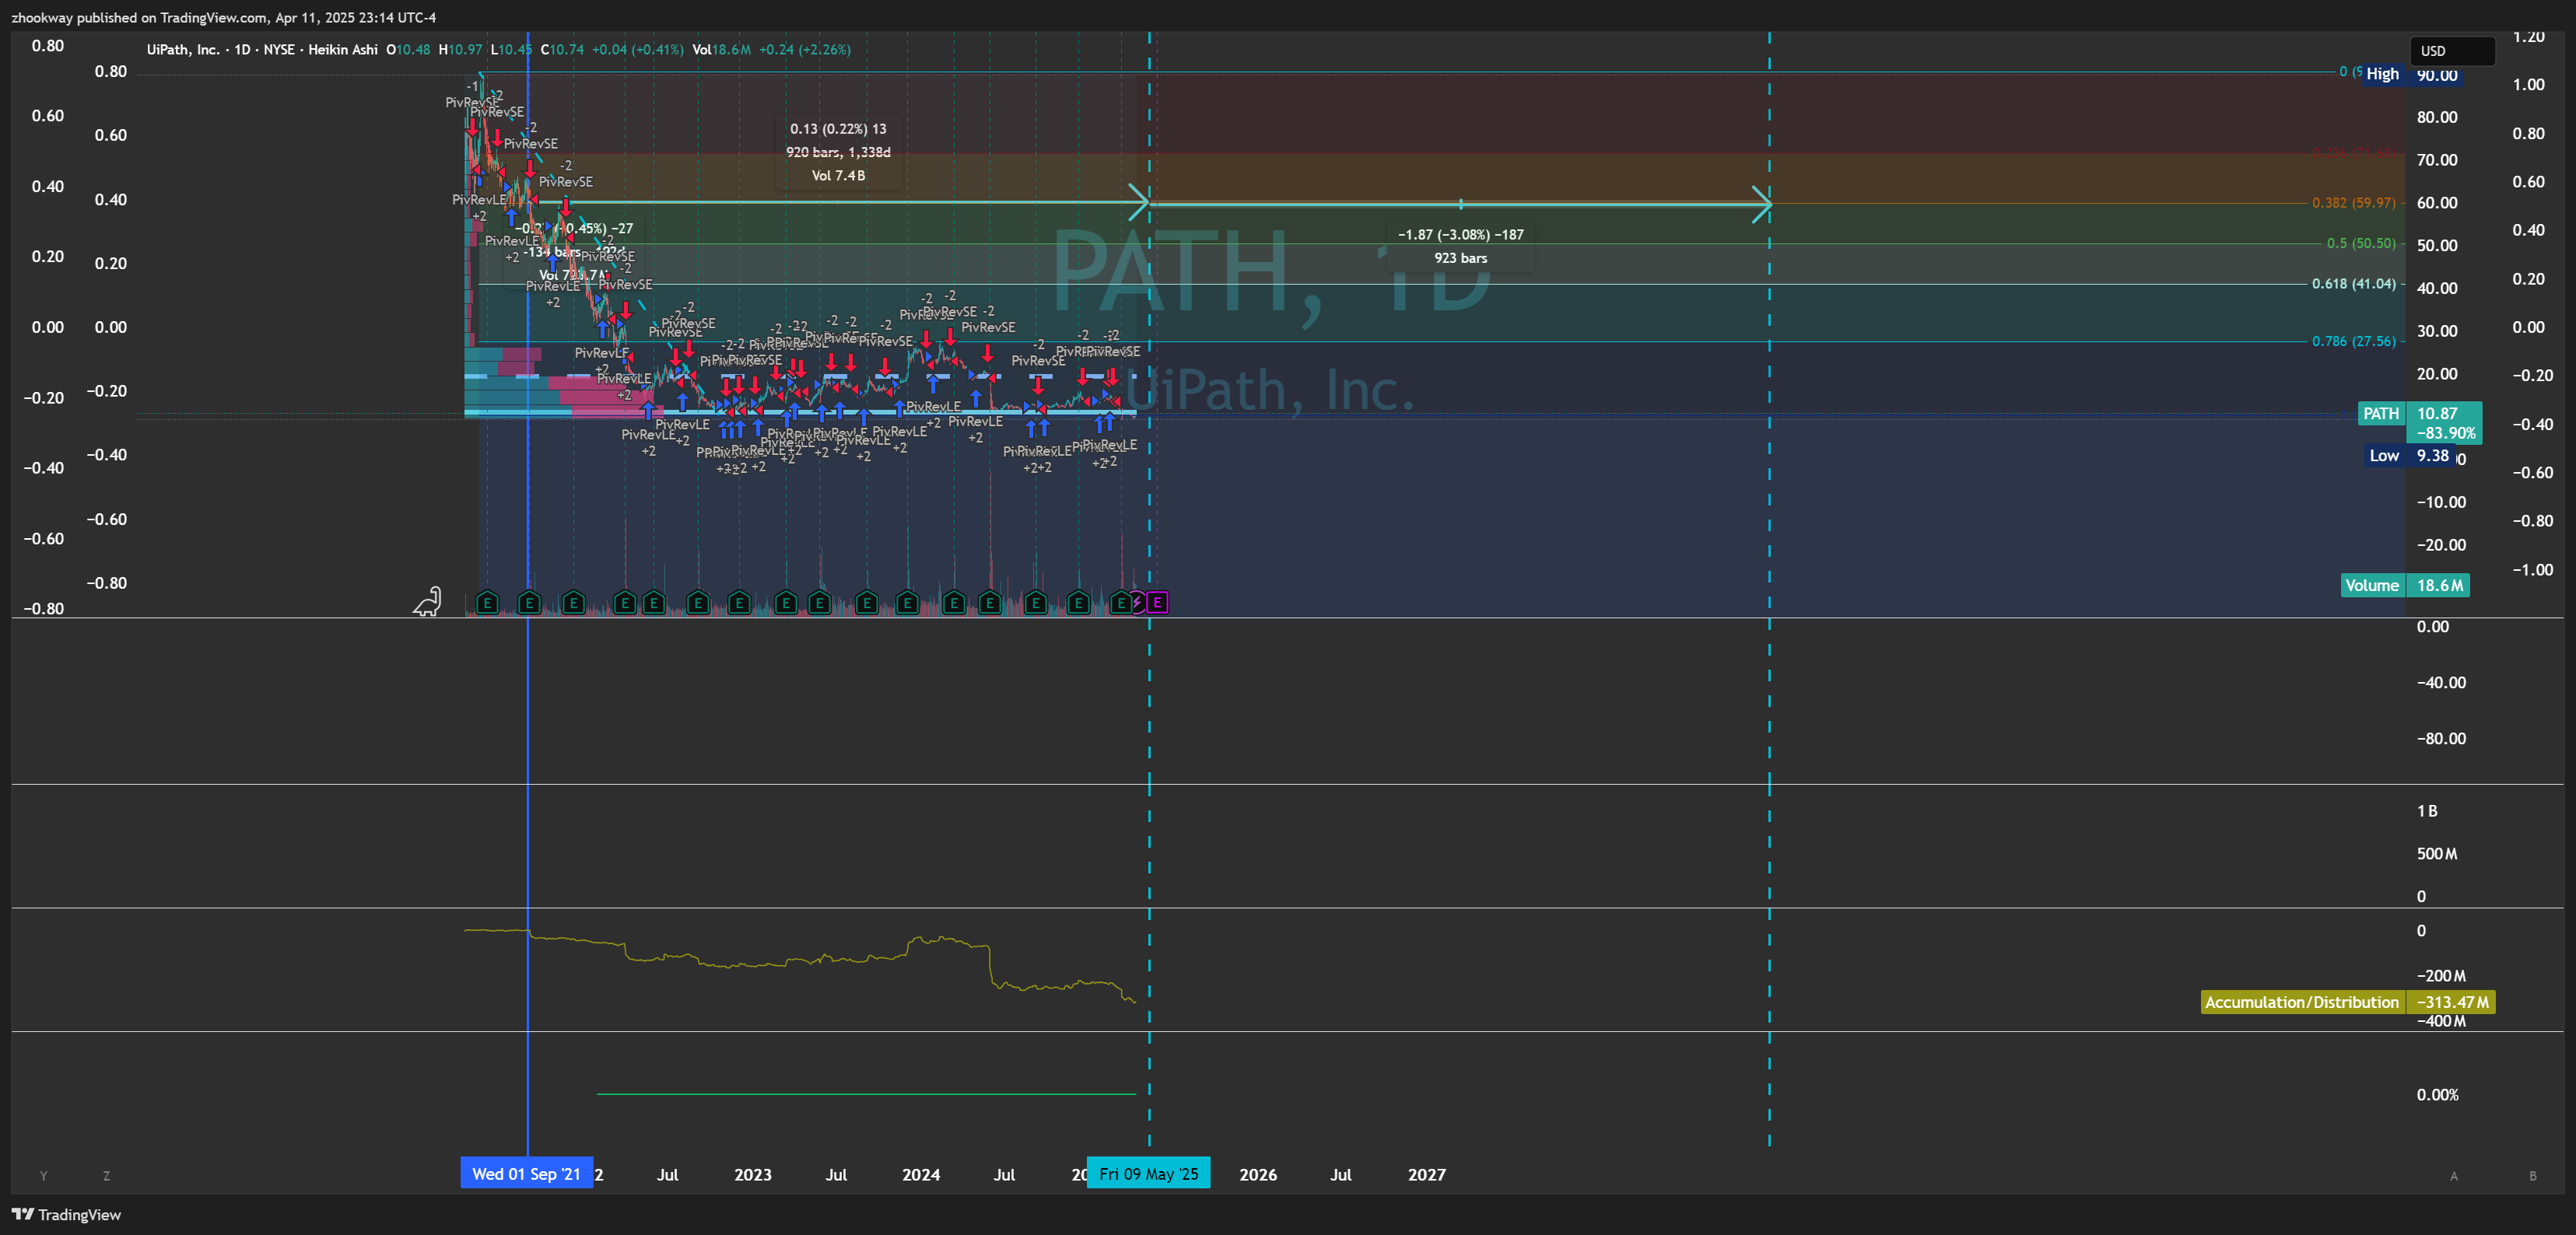Click the dinosaur icon on the chart

click(x=428, y=601)
